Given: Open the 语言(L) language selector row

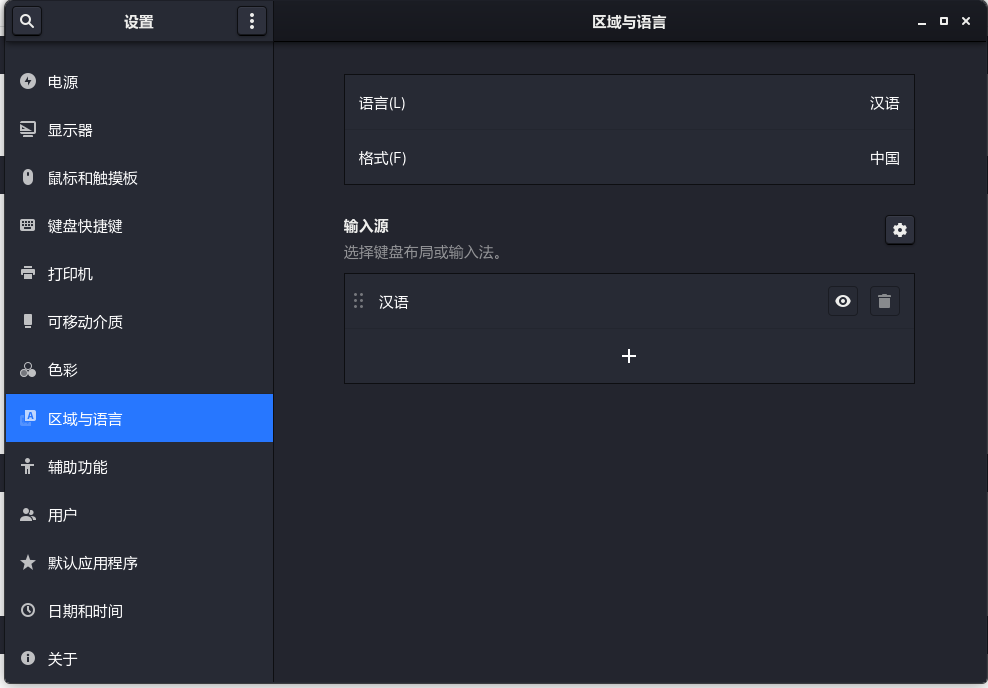Looking at the screenshot, I should (629, 103).
